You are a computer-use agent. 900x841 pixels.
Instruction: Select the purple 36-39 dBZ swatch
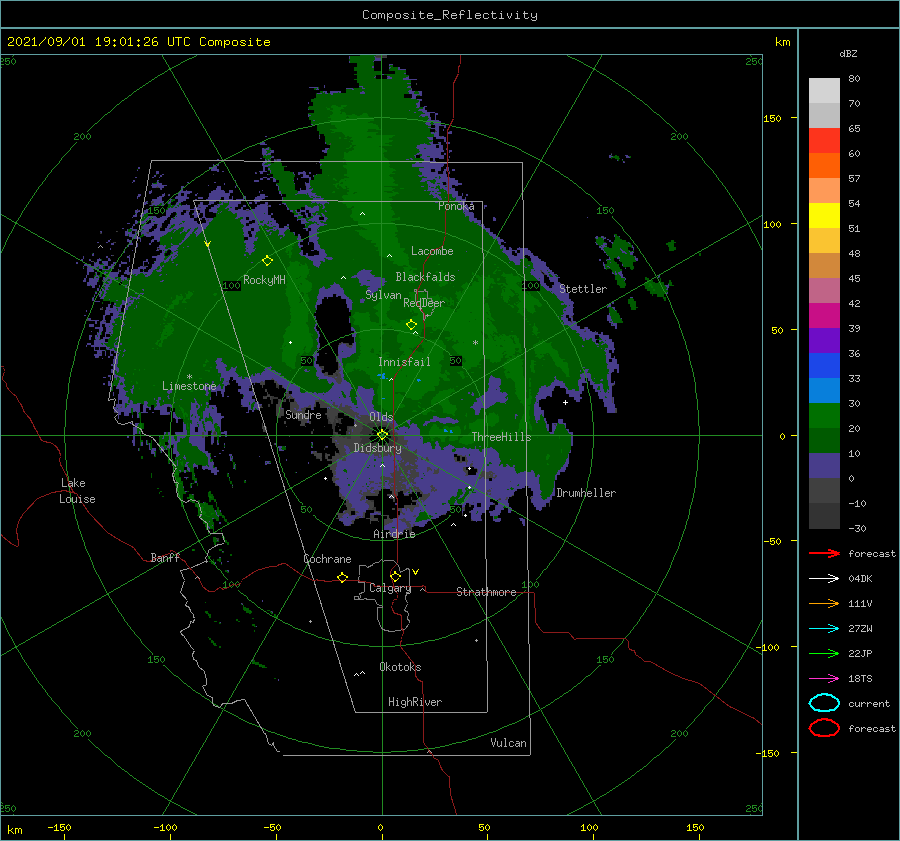pos(824,340)
